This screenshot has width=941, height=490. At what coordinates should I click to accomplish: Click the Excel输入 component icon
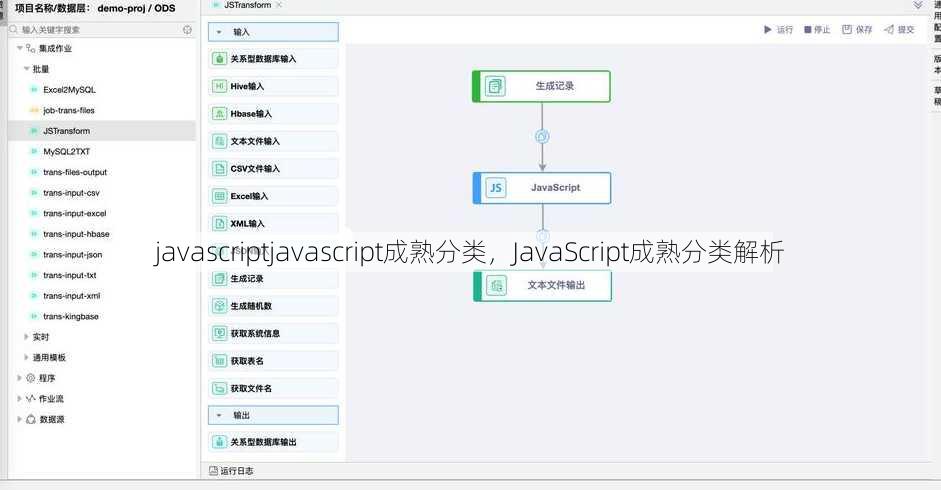(220, 196)
